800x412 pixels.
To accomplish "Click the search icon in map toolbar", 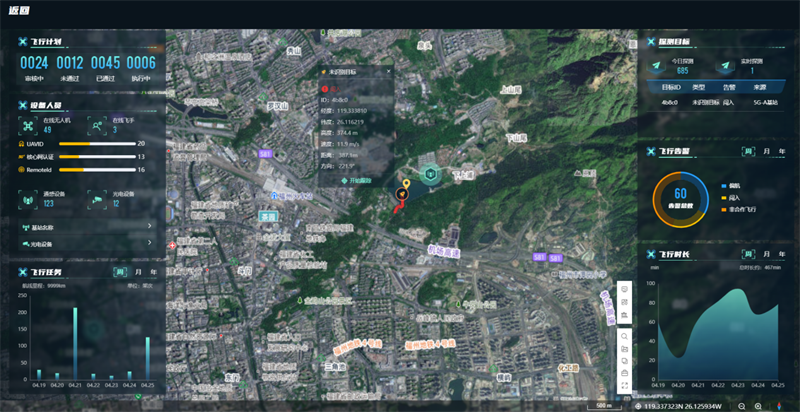I will point(624,336).
